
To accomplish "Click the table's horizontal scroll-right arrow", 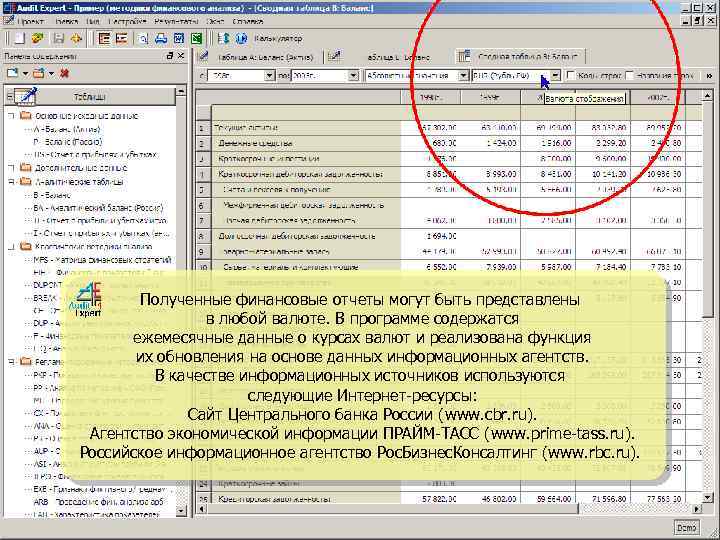I will pos(697,509).
